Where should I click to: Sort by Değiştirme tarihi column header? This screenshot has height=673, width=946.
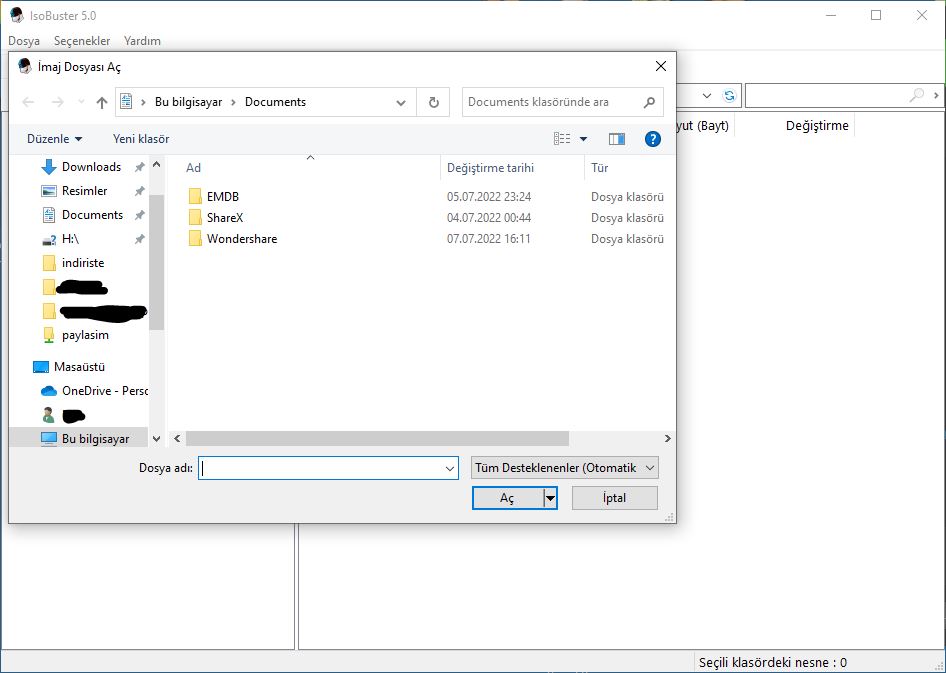point(490,168)
